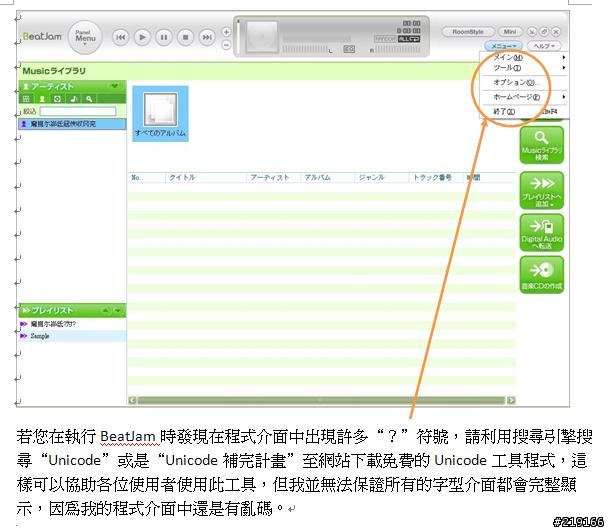This screenshot has height=530, width=609.
Task: Raise volume with the plus button
Action: click(x=226, y=32)
